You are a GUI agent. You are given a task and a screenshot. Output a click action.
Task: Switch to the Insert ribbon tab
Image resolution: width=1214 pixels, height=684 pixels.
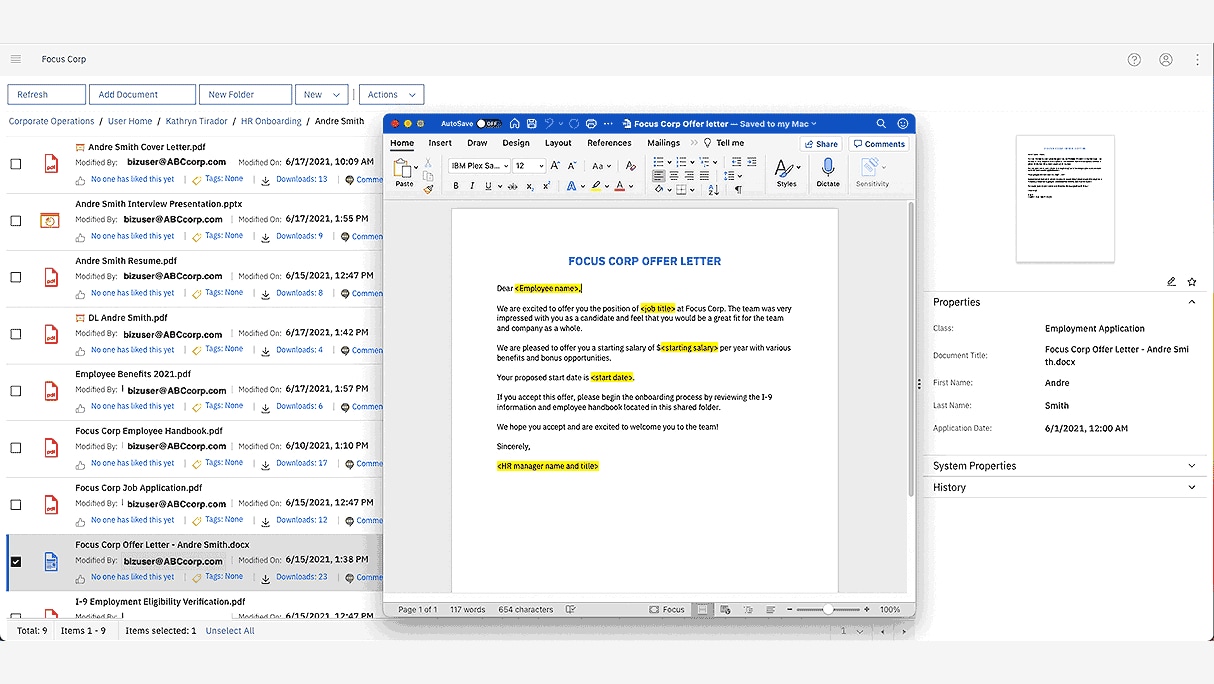click(440, 143)
